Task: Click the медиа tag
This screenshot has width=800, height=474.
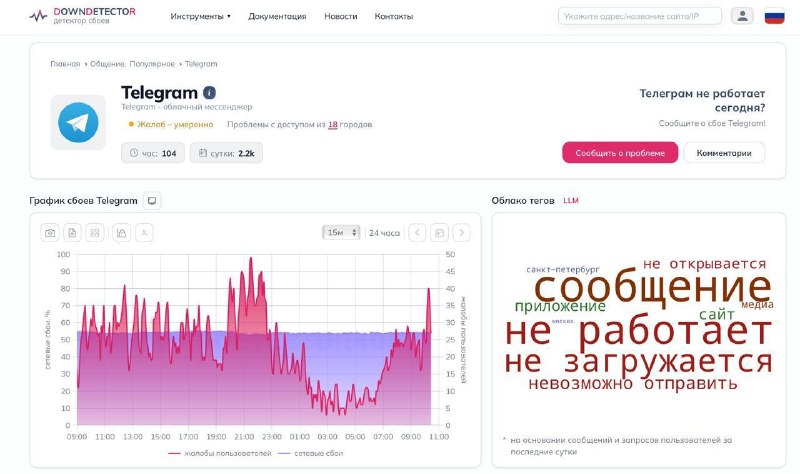Action: tap(757, 305)
